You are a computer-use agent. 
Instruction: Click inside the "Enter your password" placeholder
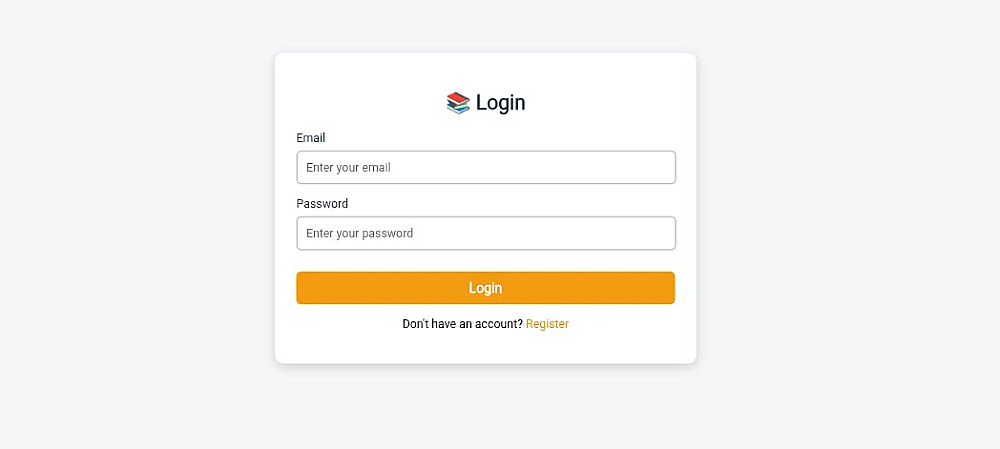click(359, 234)
